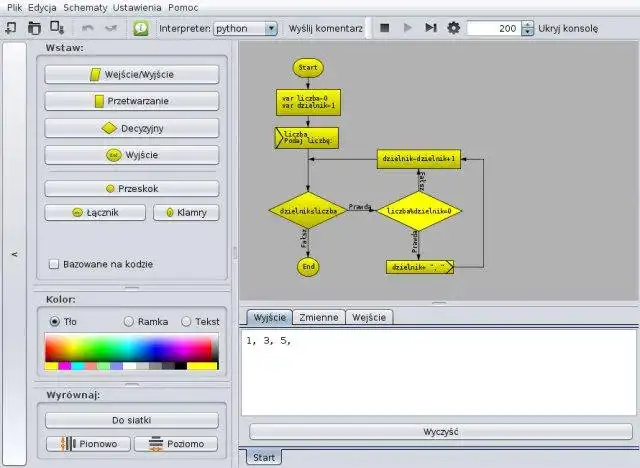Click the open file folder icon
This screenshot has height=468, width=640.
[x=34, y=28]
